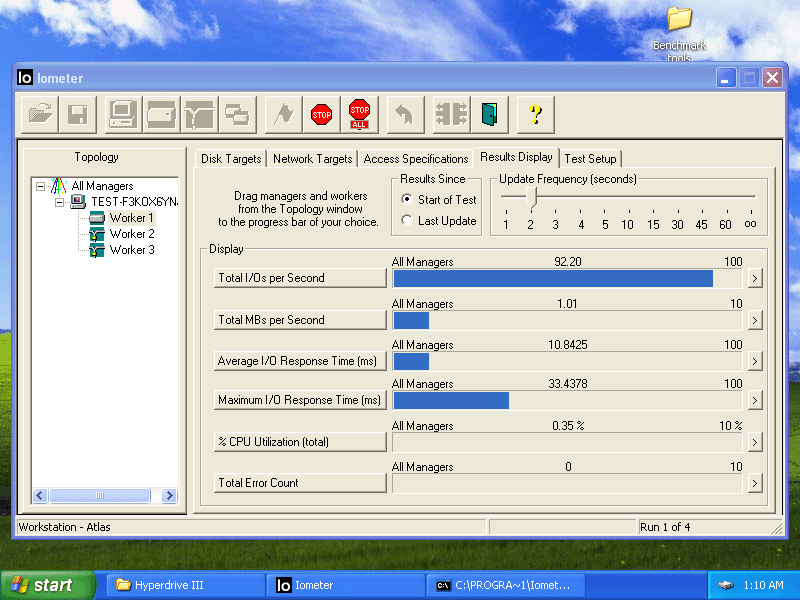
Task: Disconnect the selected worker or manager icon
Action: 451,114
